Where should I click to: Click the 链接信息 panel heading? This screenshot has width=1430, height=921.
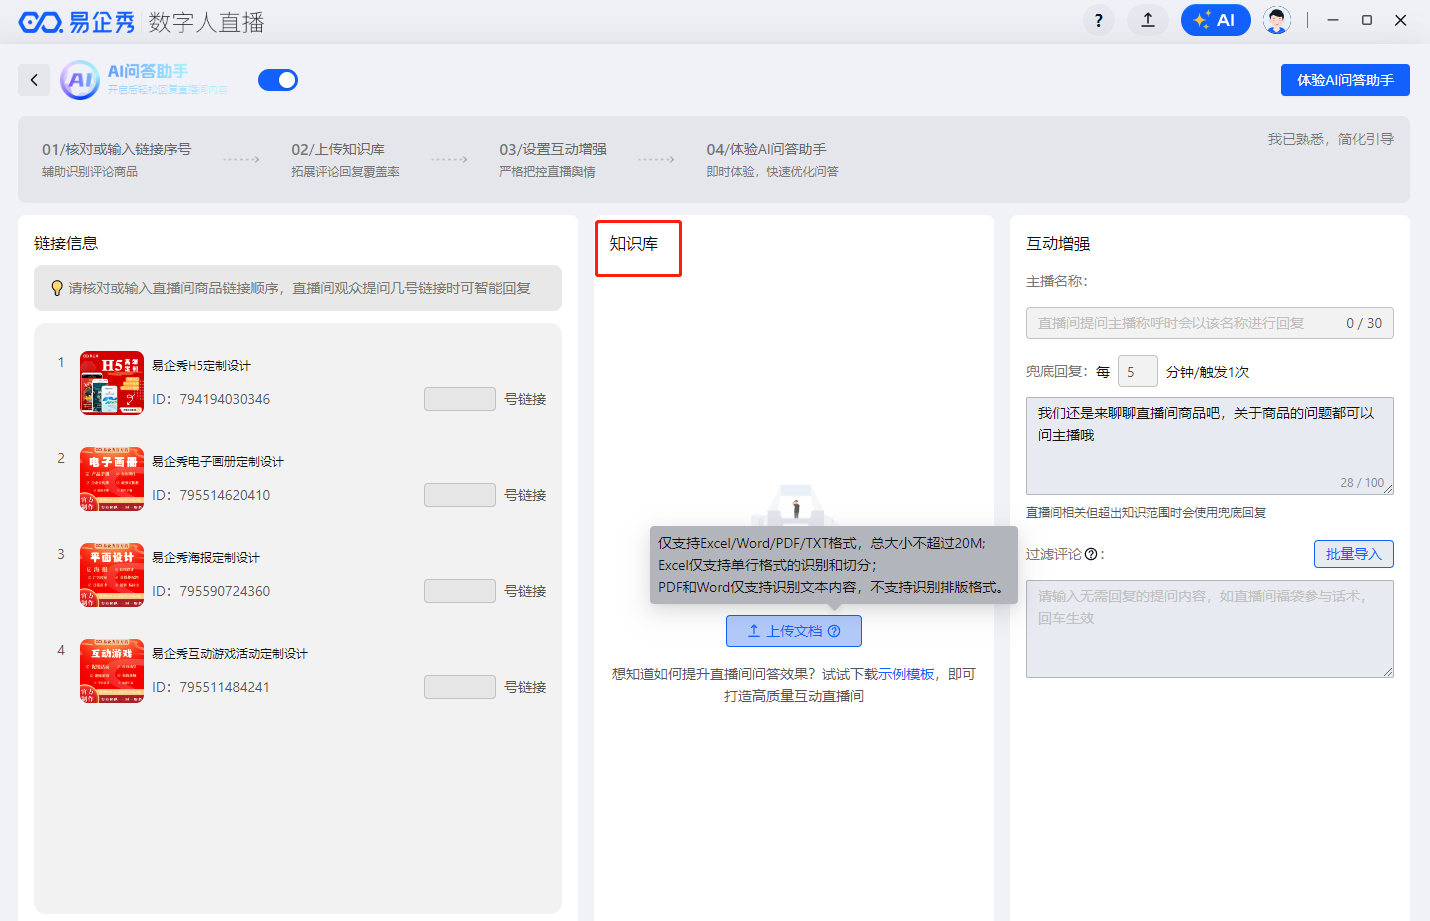click(66, 244)
